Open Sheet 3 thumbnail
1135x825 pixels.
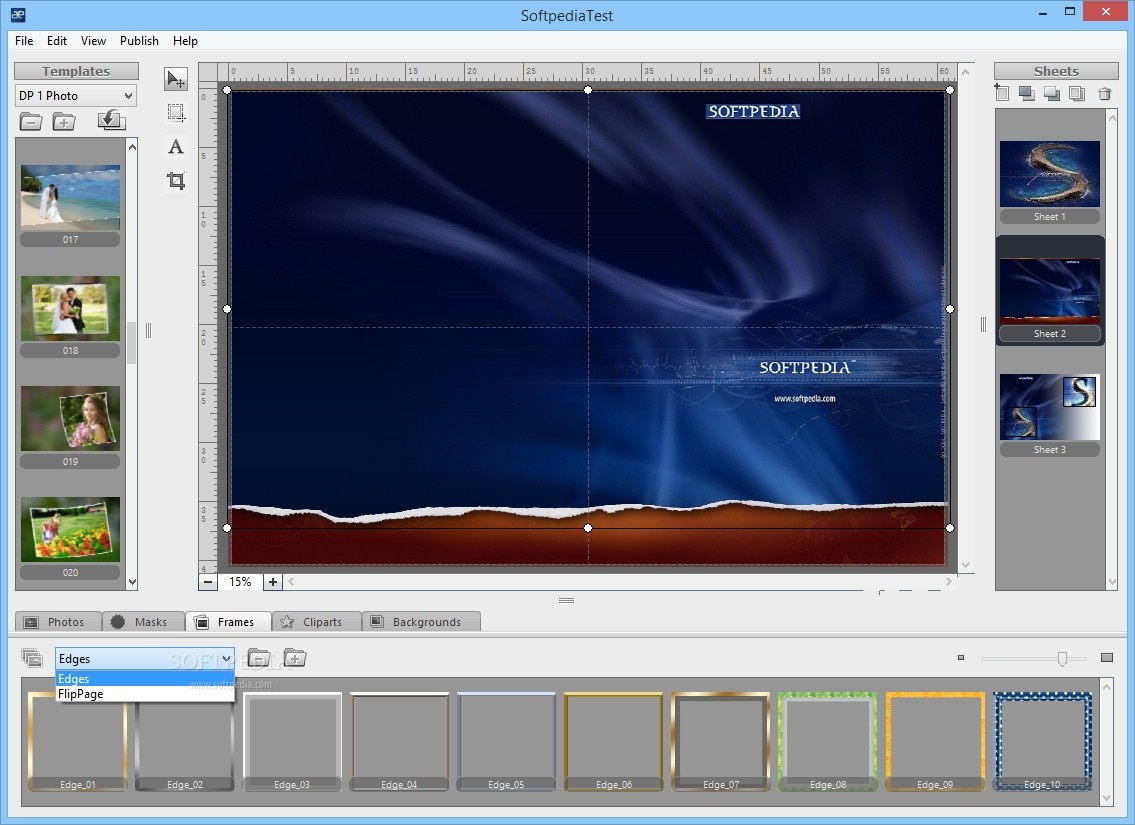click(1050, 407)
